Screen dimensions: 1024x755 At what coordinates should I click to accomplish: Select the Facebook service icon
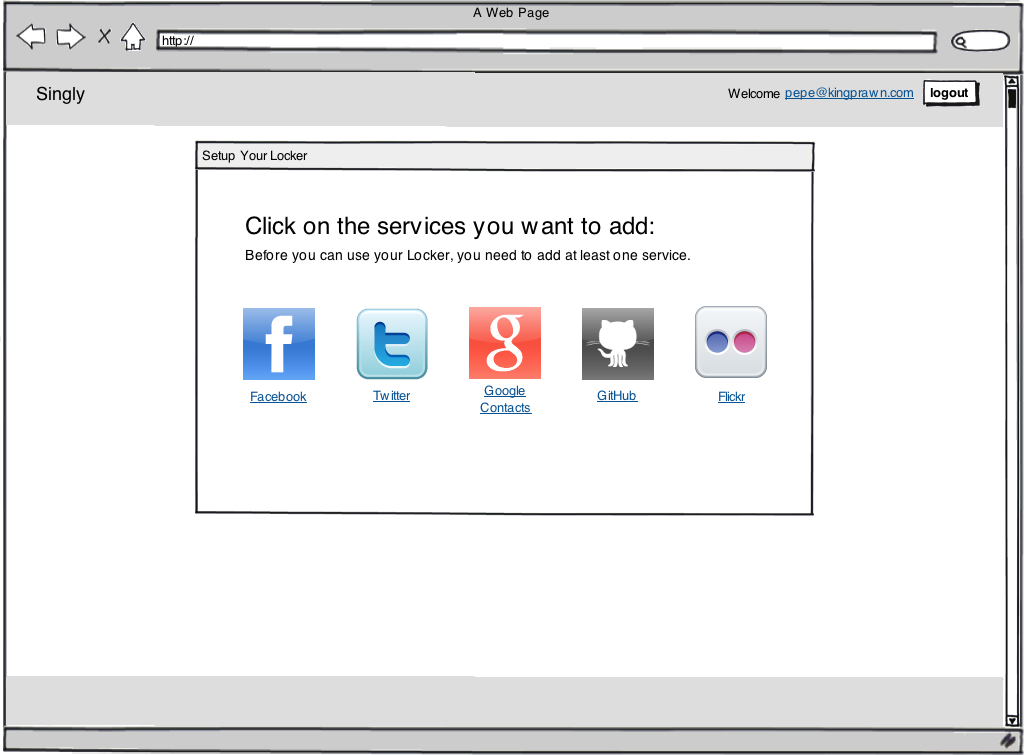tap(279, 344)
